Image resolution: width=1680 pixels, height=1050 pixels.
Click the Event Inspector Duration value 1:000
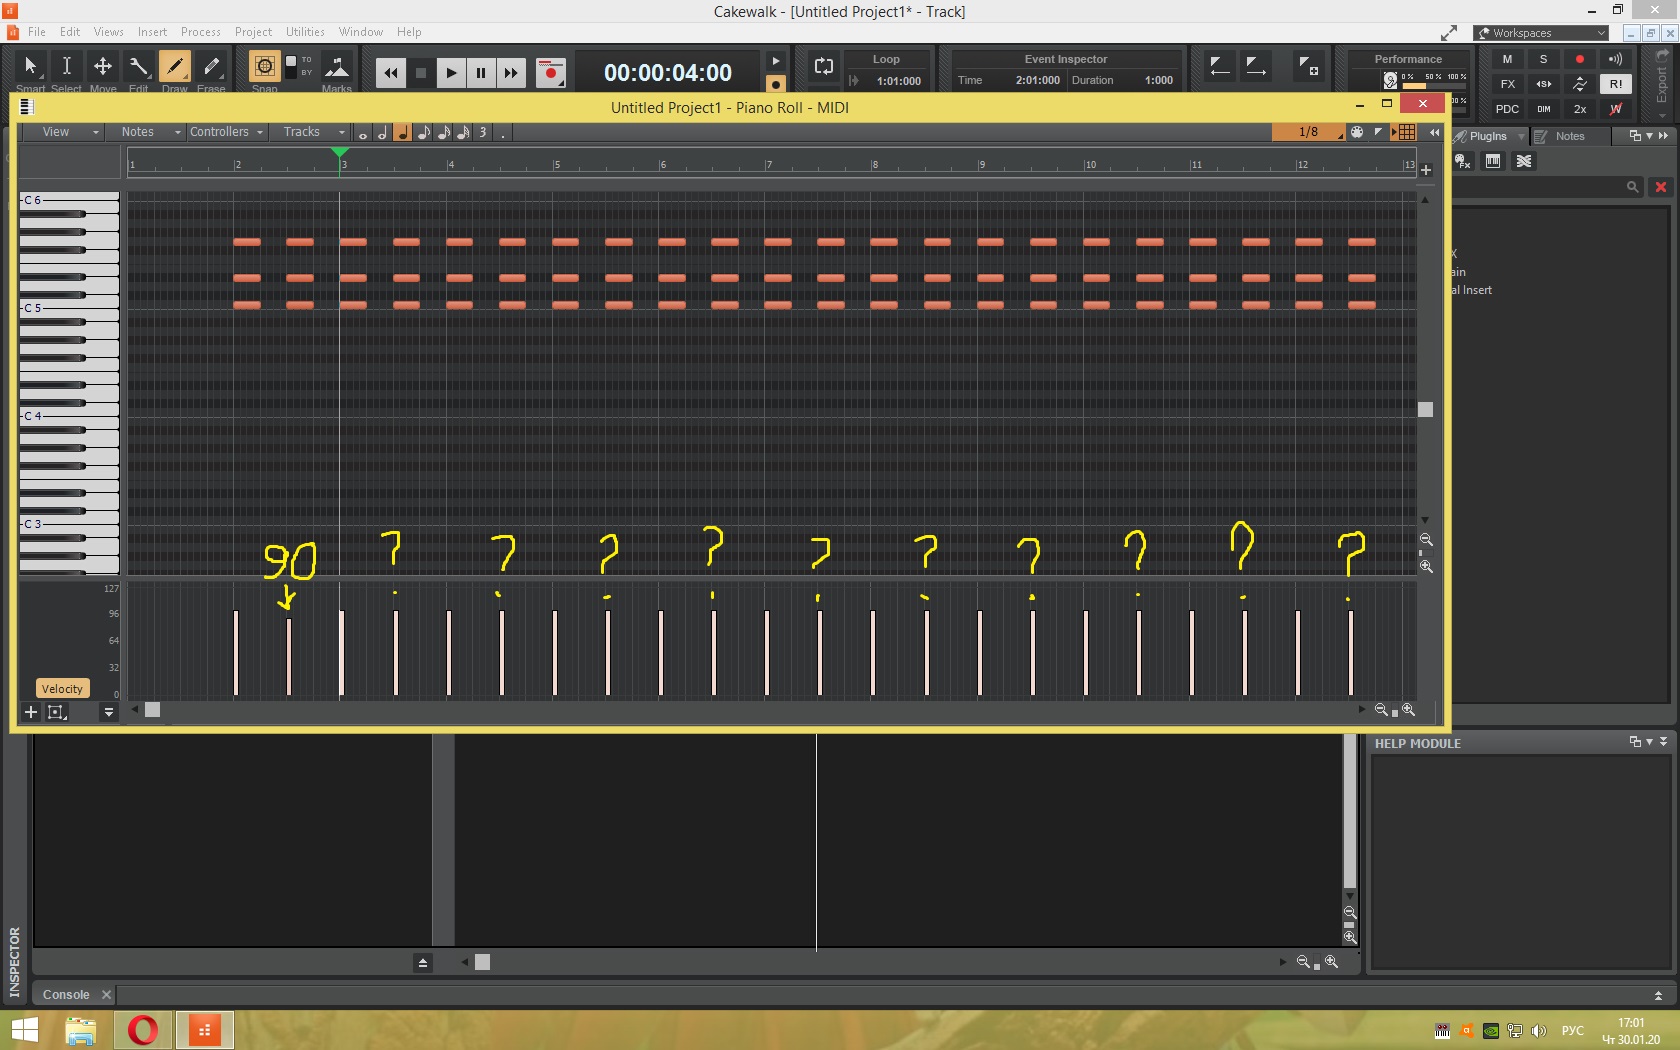[x=1159, y=80]
